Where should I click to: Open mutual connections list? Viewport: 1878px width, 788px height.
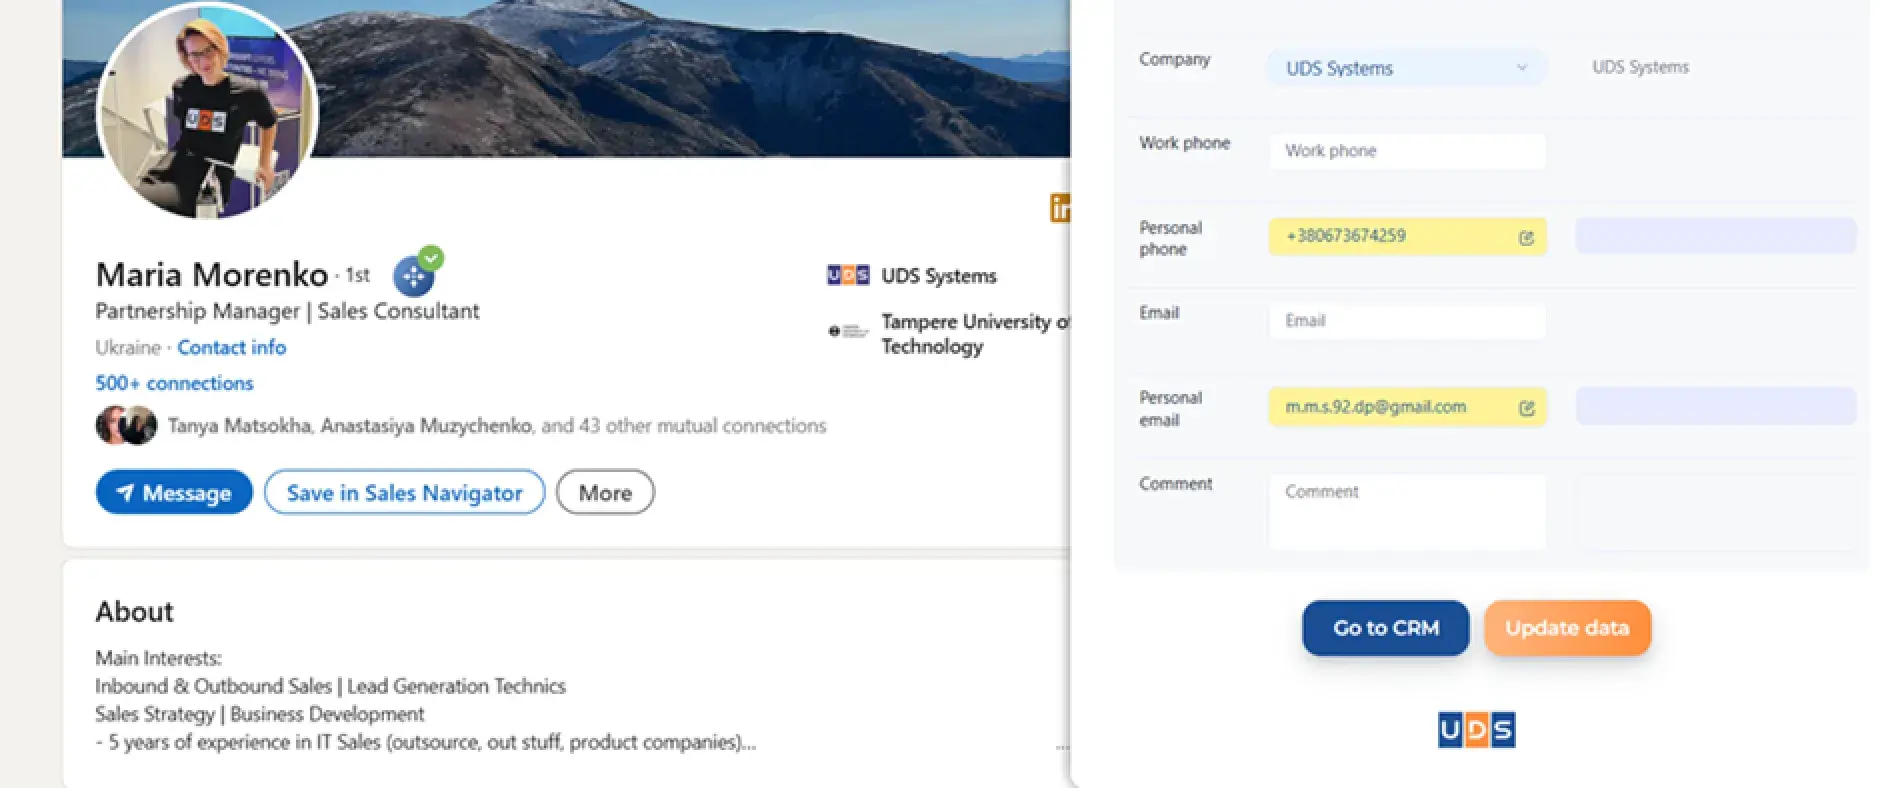(497, 426)
